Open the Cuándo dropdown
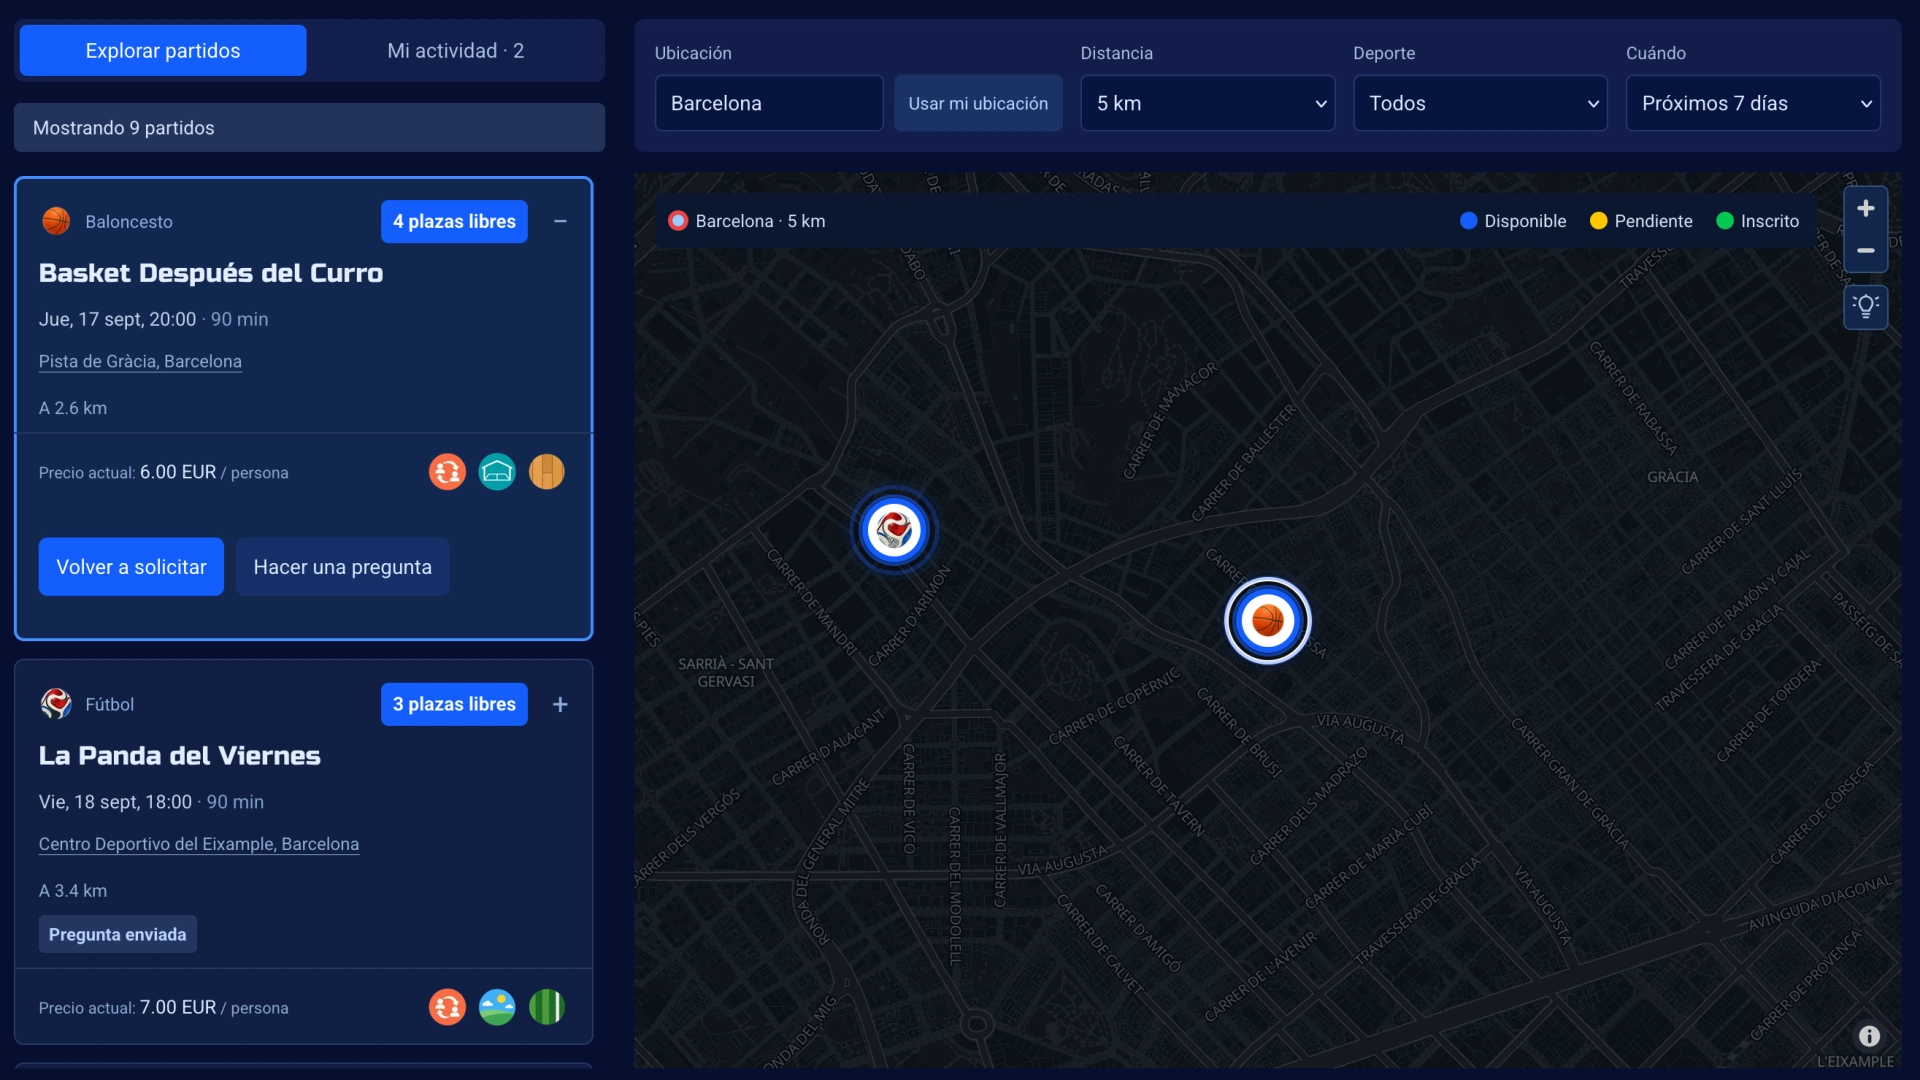This screenshot has width=1920, height=1080. point(1753,103)
